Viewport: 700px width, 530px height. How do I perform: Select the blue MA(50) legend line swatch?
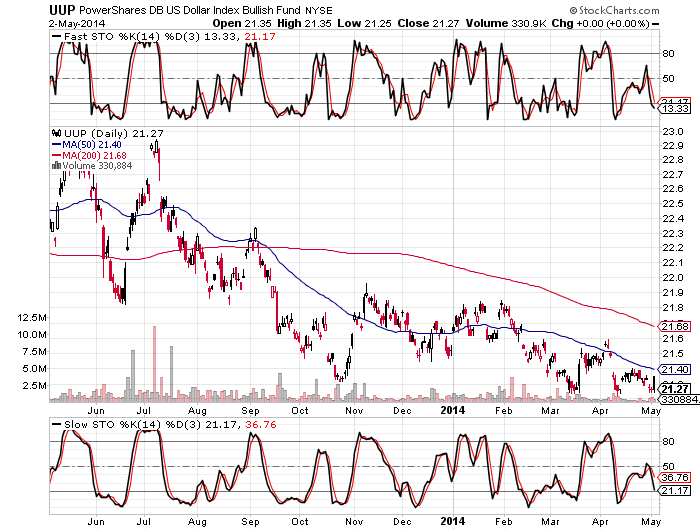[x=56, y=144]
